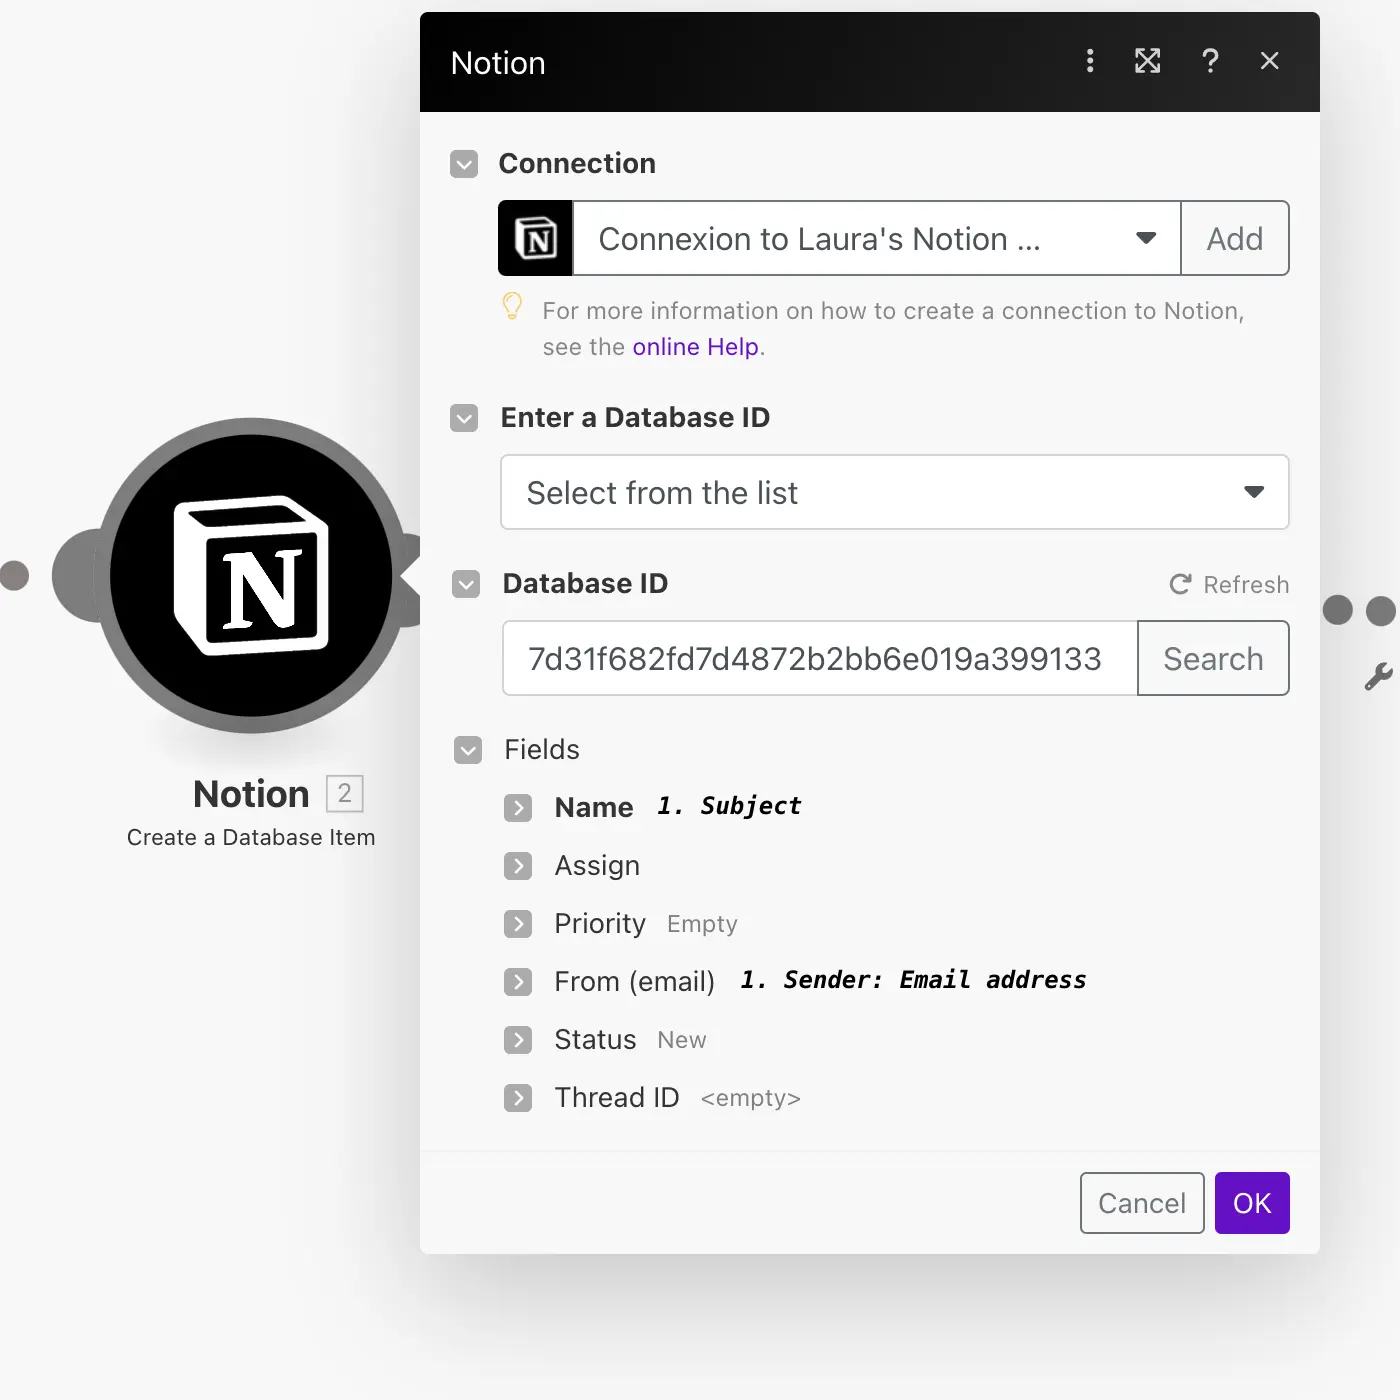Screen dimensions: 1400x1400
Task: Toggle the Enter a Database ID checkbox
Action: (x=464, y=418)
